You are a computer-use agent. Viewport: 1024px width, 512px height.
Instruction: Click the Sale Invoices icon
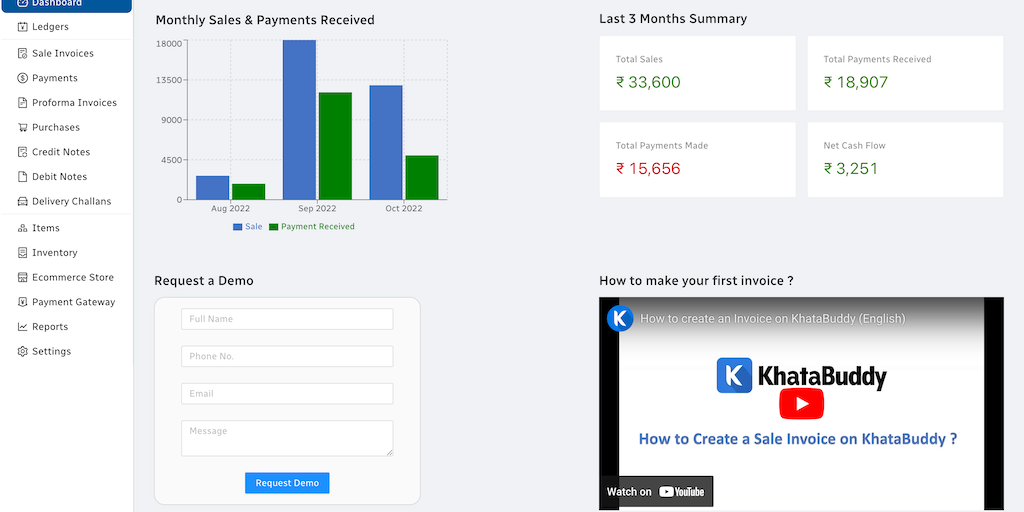click(x=23, y=54)
